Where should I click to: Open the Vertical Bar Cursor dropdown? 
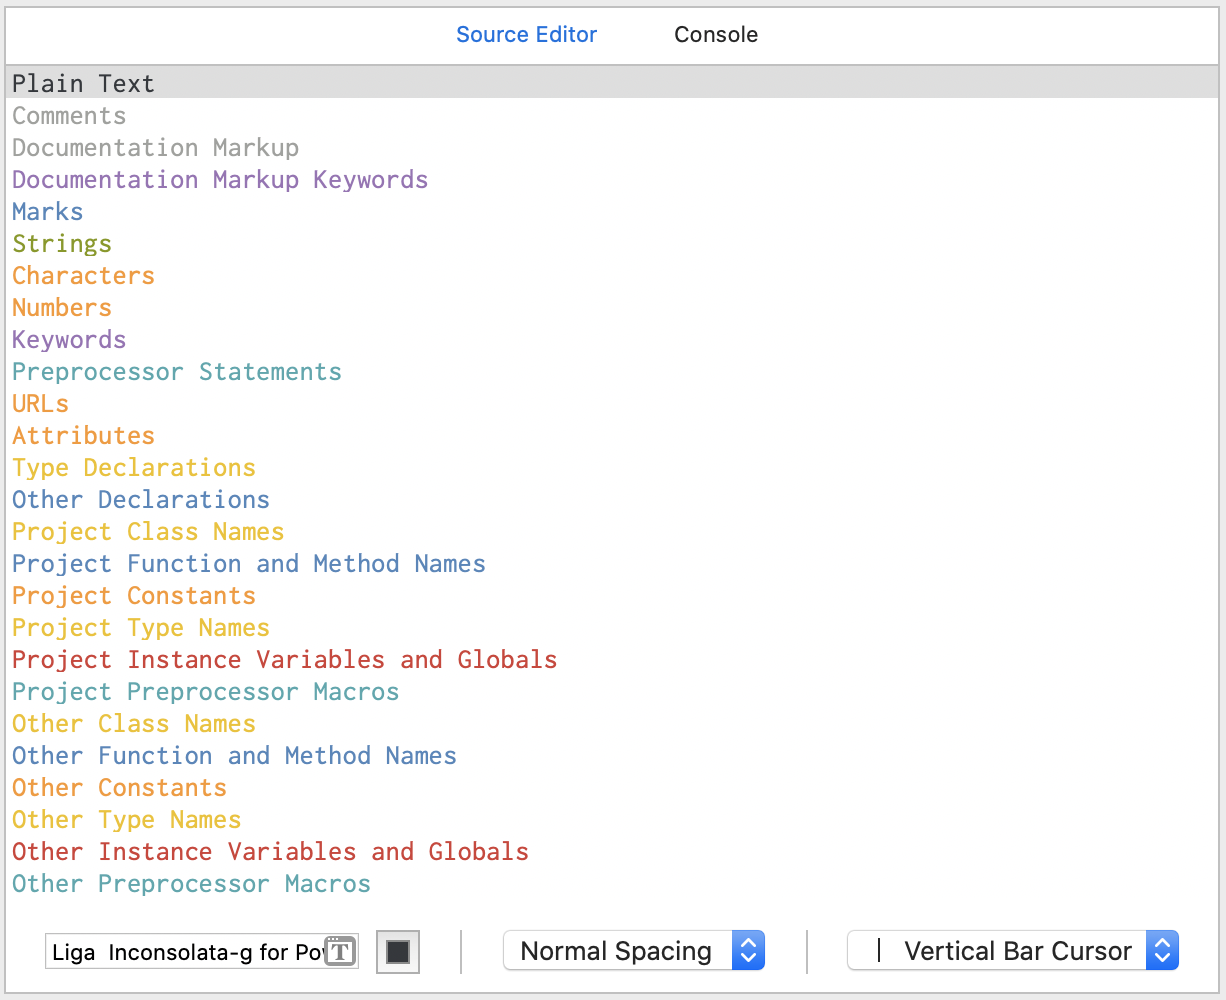pyautogui.click(x=1012, y=951)
